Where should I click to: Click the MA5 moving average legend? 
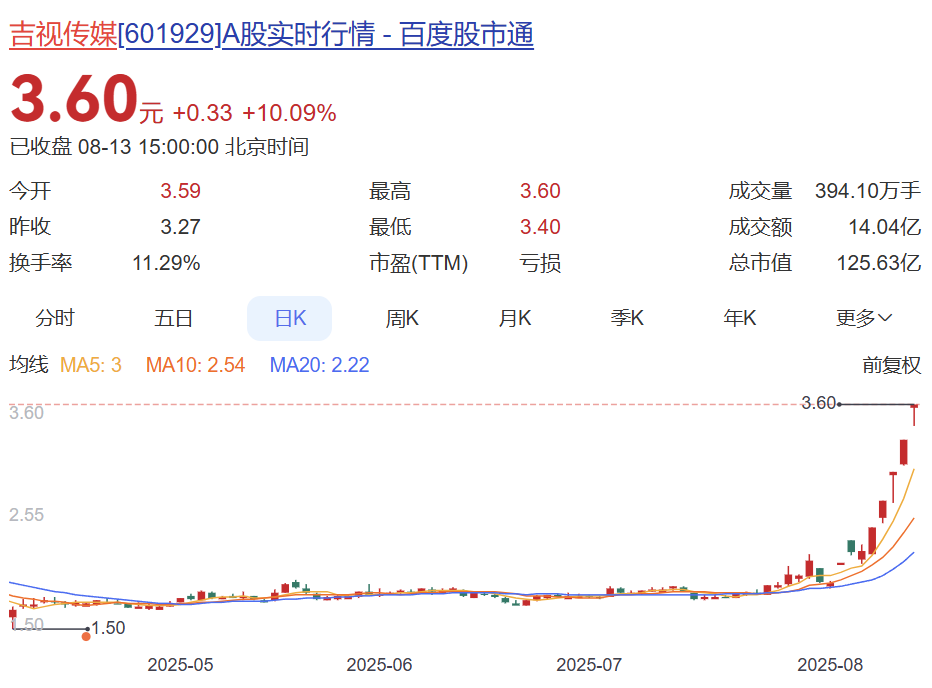(91, 365)
